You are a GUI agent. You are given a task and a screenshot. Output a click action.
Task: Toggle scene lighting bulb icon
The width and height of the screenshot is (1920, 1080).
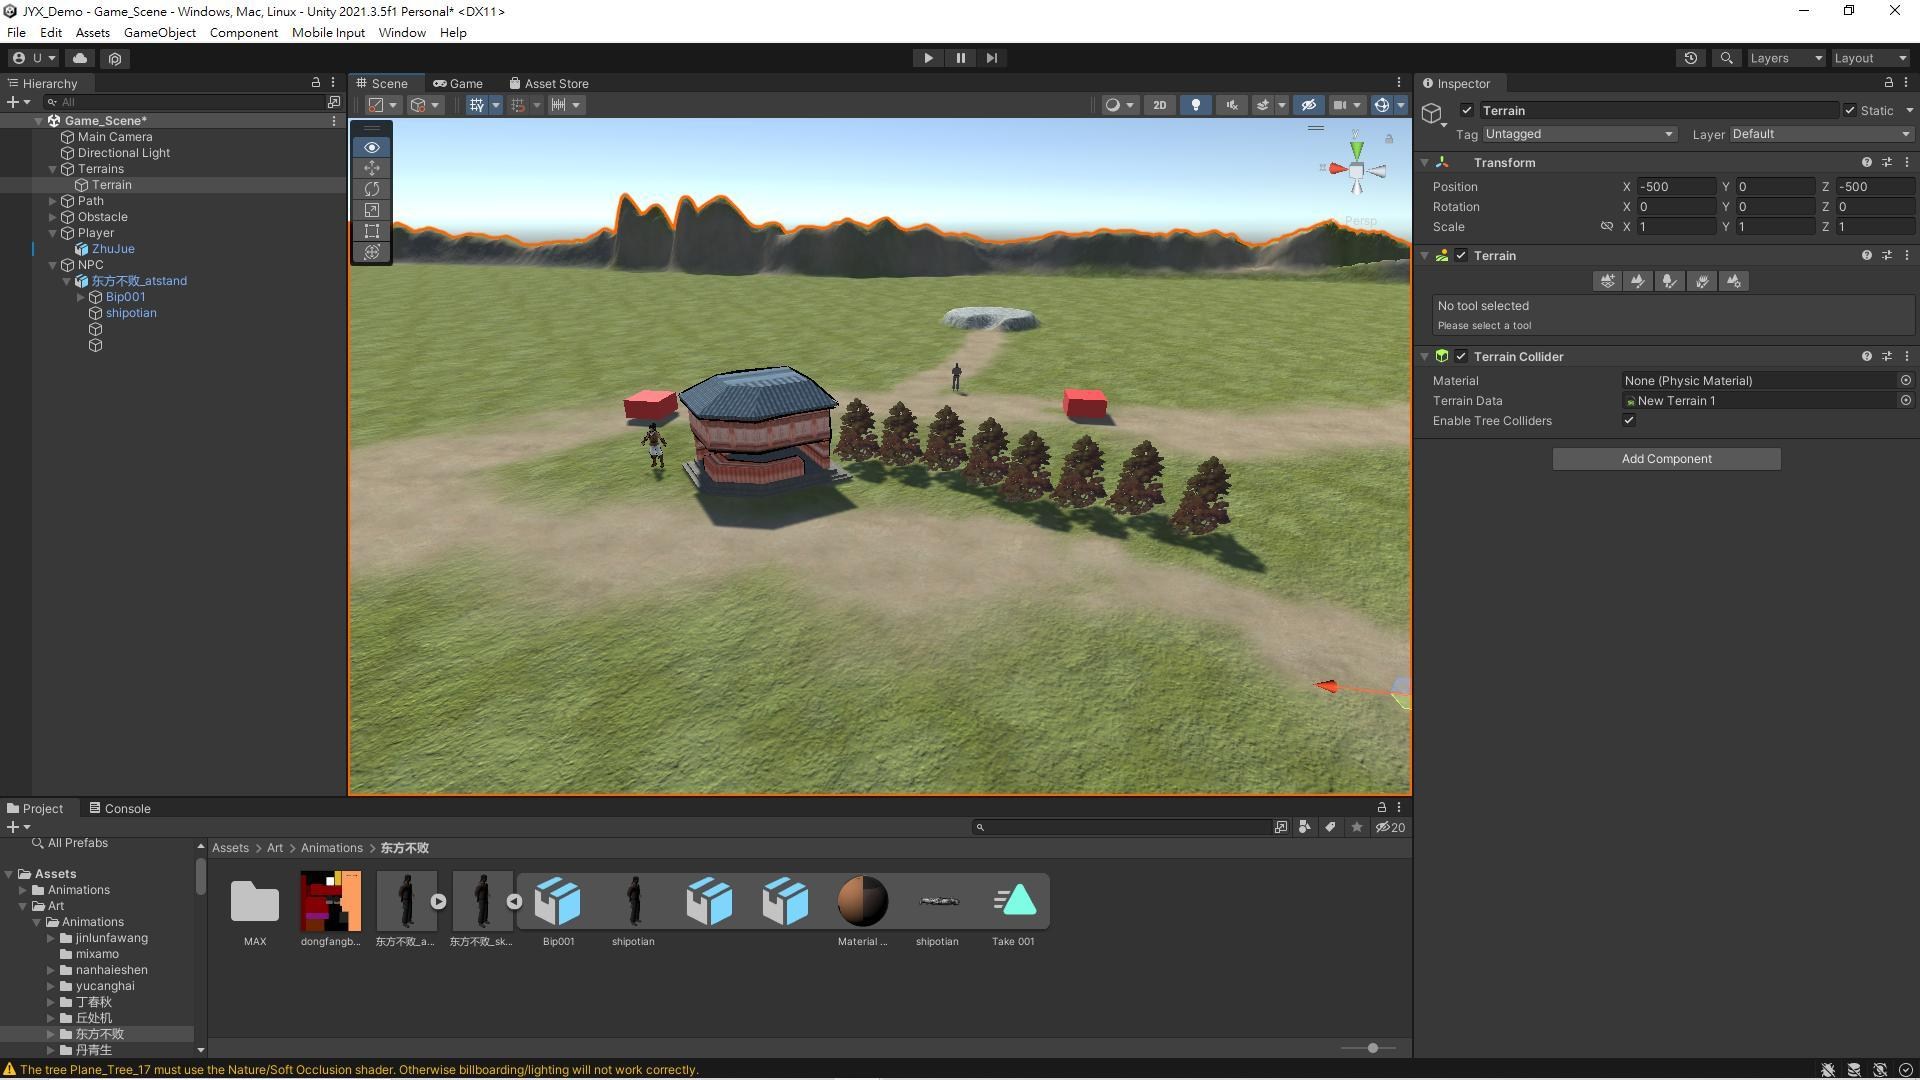coord(1195,105)
